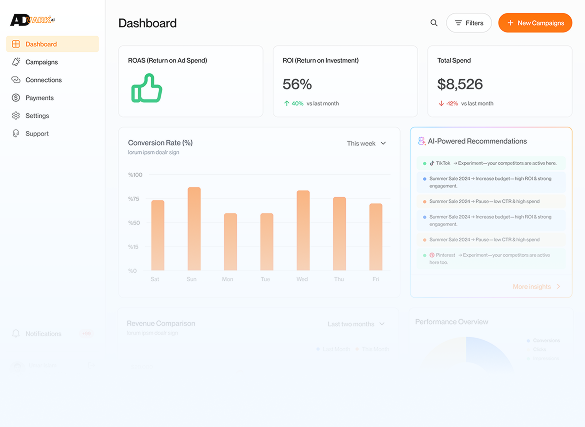Select the Pinterest Experiment recommendation
Image resolution: width=585 pixels, height=427 pixels.
491,258
